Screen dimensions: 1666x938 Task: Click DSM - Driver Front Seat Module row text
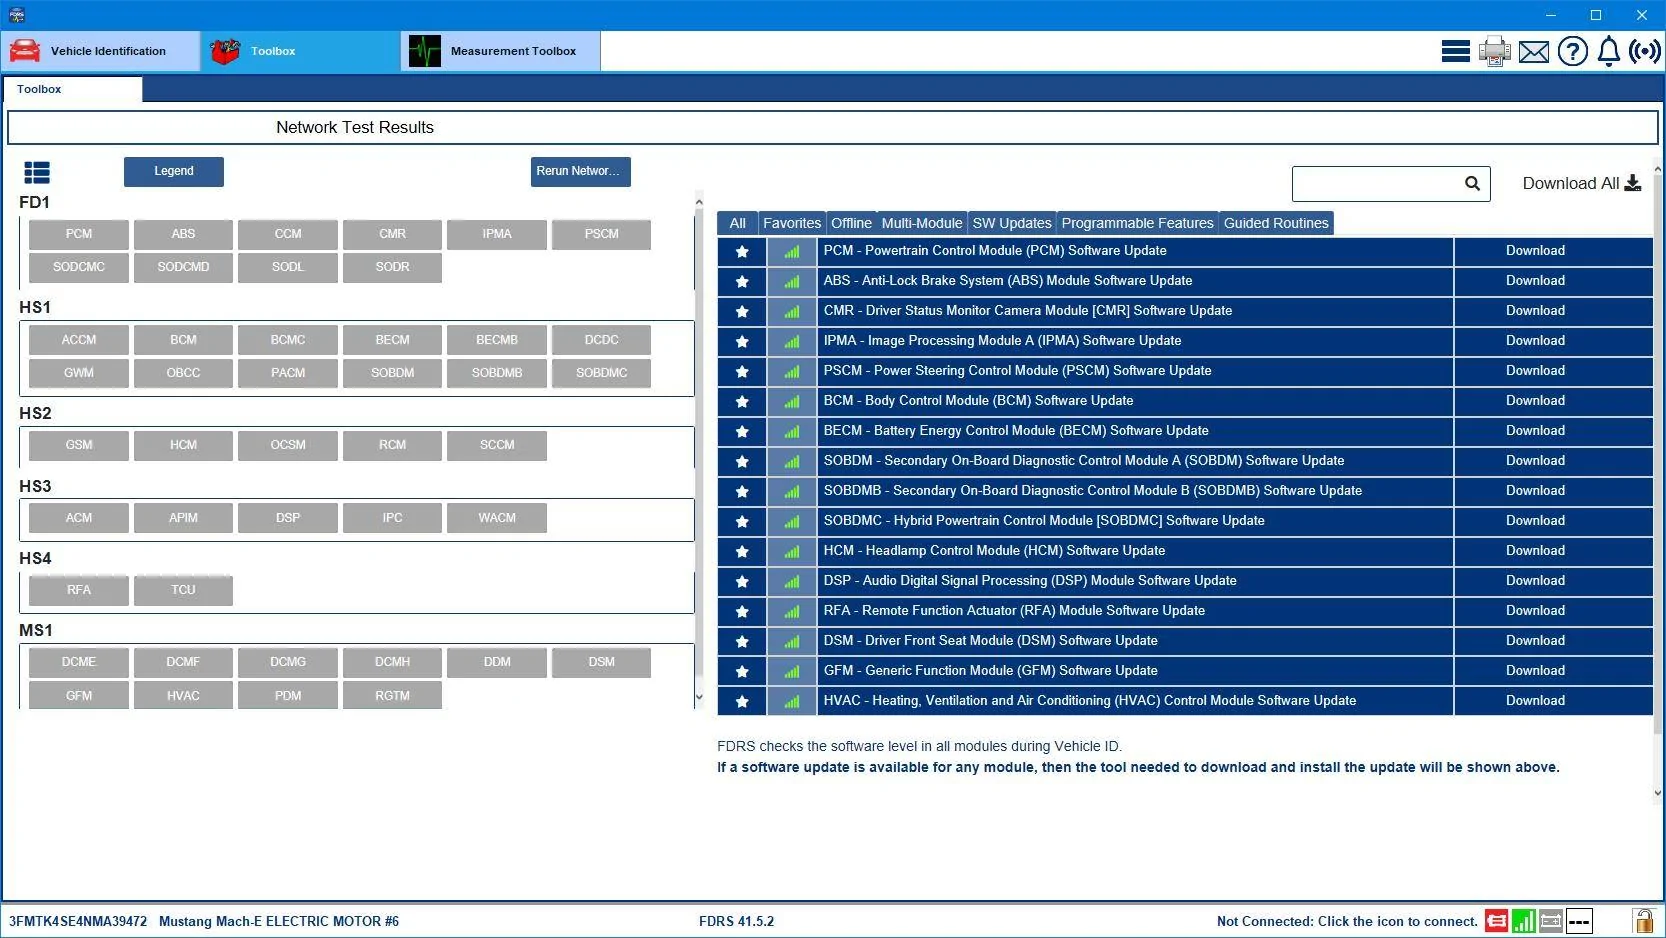pyautogui.click(x=990, y=641)
